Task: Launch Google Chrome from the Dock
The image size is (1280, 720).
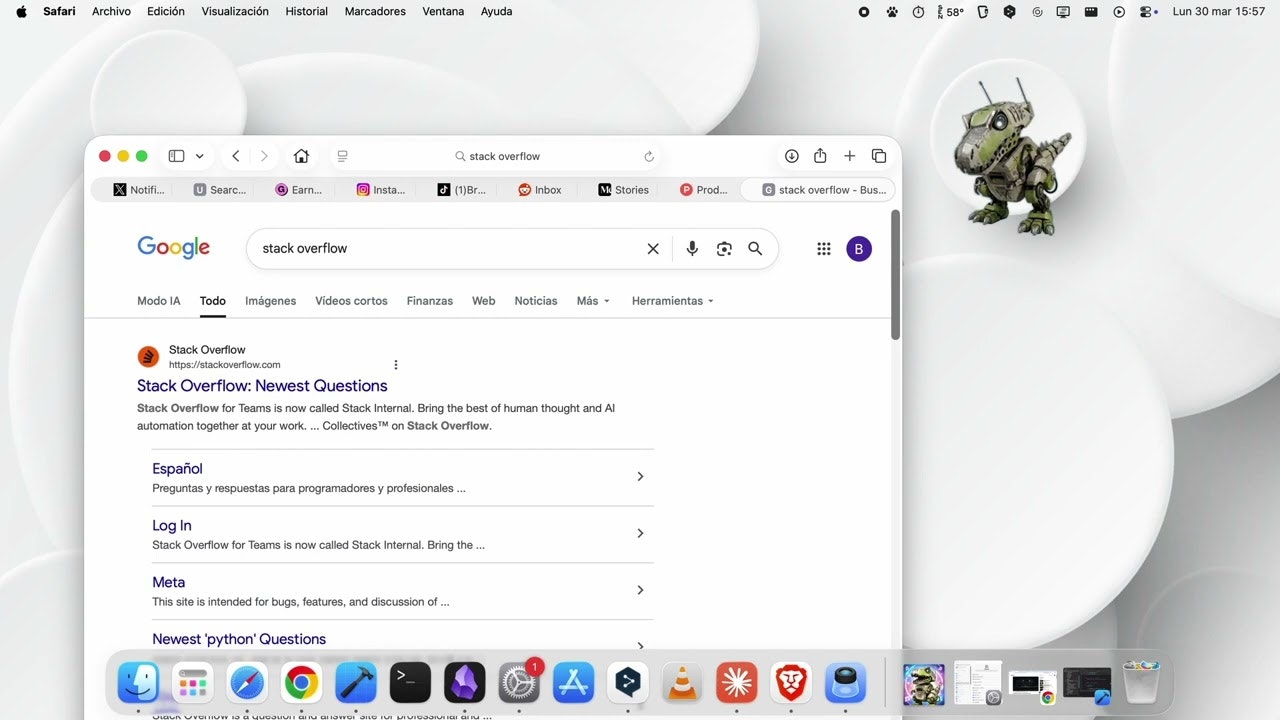Action: click(x=301, y=683)
